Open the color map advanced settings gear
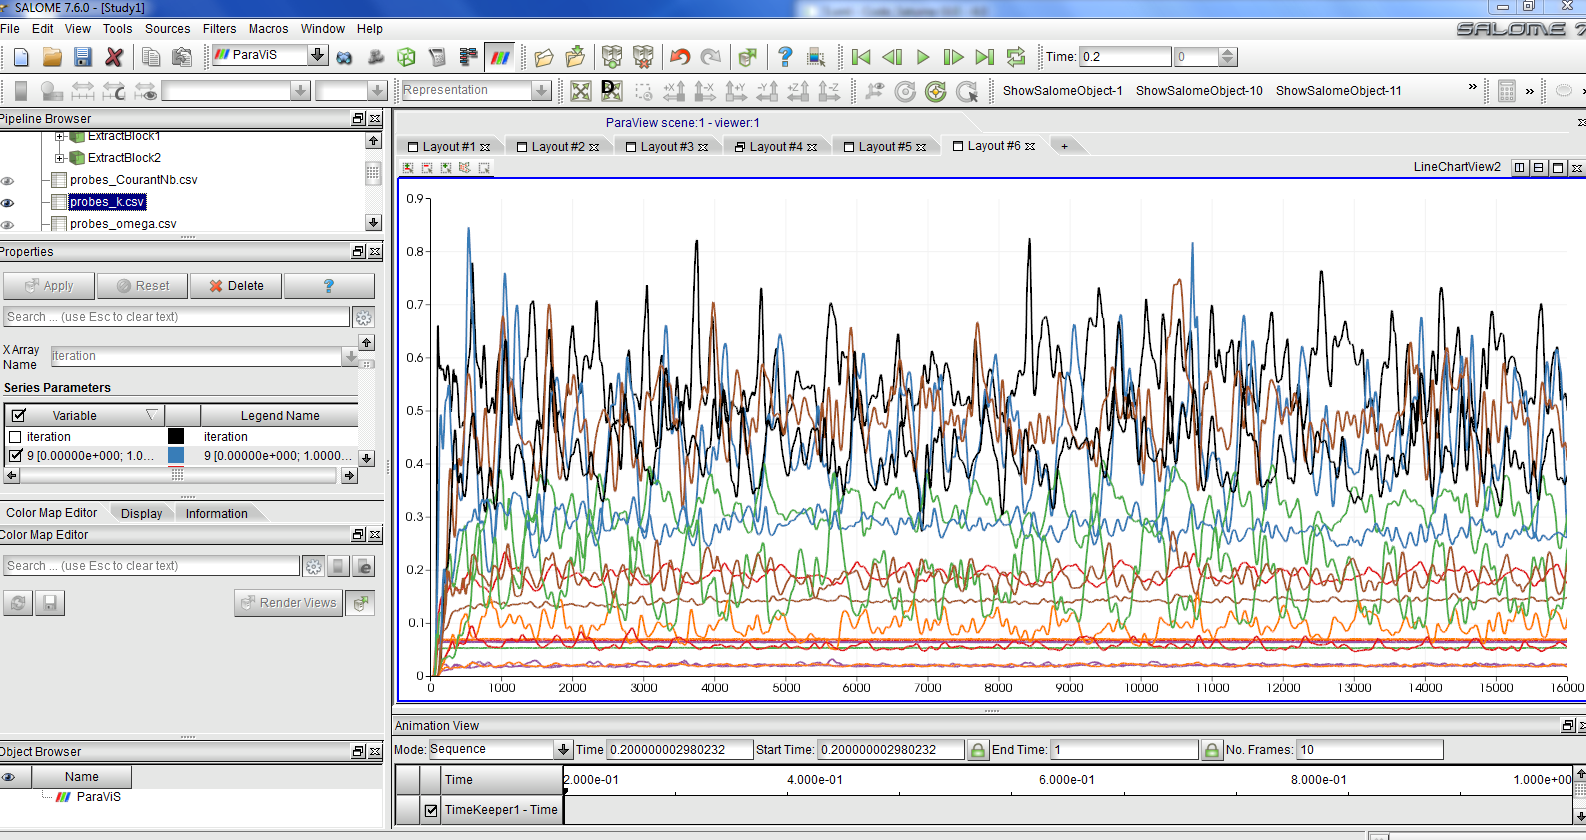The height and width of the screenshot is (840, 1586). [313, 567]
